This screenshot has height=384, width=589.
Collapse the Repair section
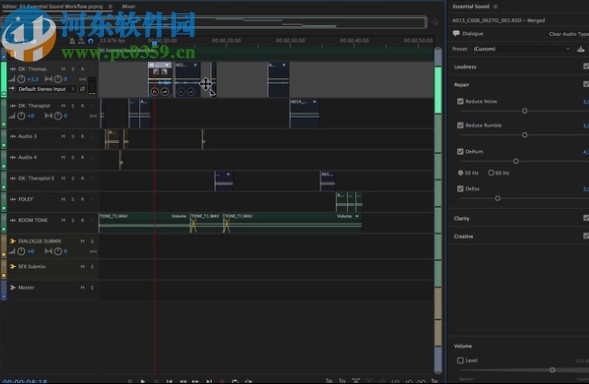tap(461, 85)
